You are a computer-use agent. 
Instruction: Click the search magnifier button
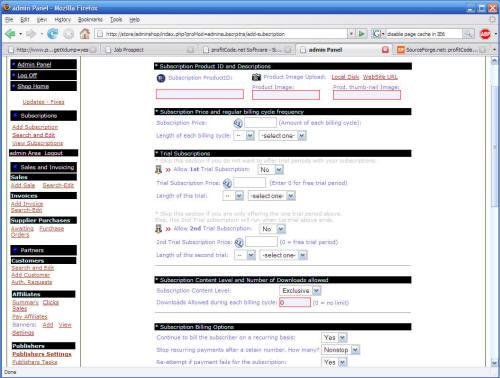tap(468, 34)
